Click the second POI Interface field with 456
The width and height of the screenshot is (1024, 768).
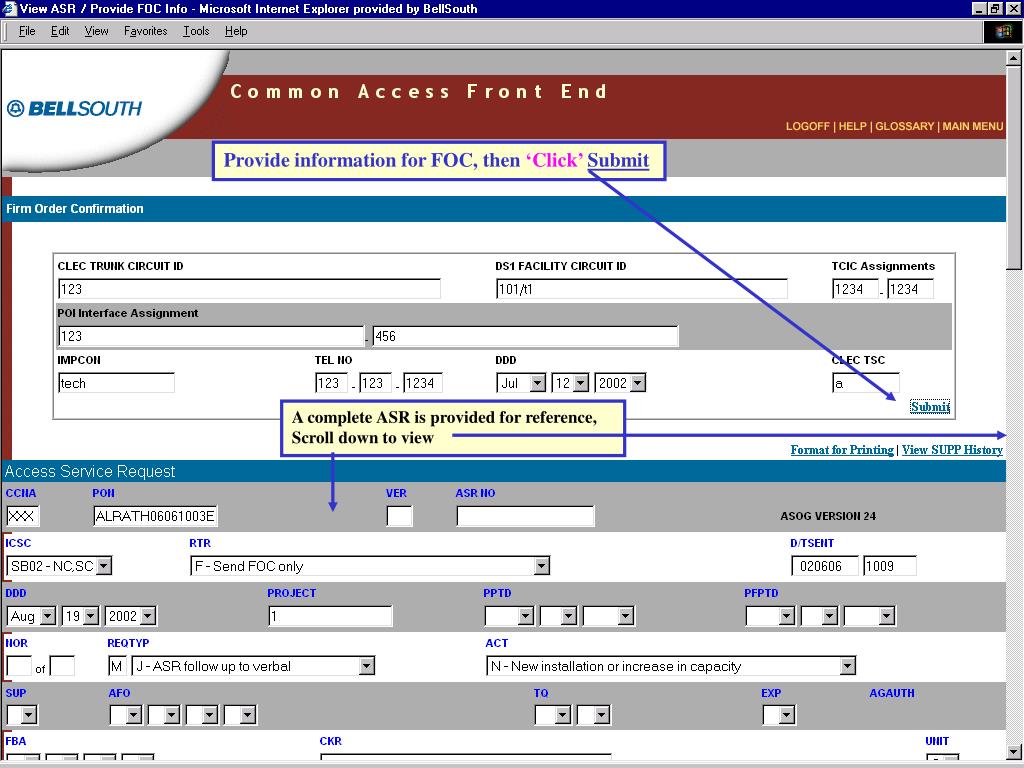(x=525, y=336)
